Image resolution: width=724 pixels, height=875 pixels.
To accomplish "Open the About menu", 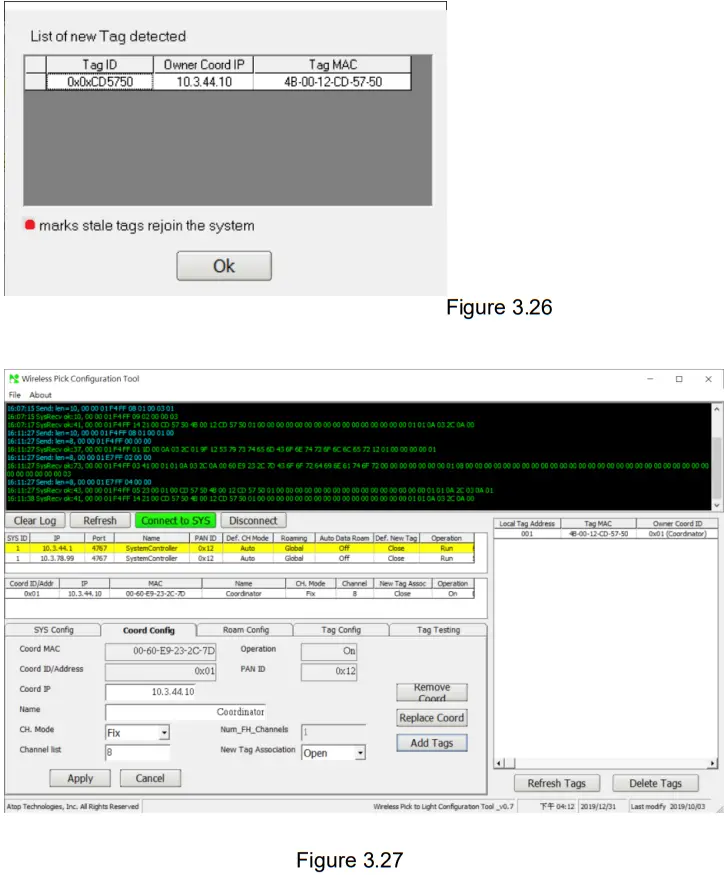I will coord(40,395).
